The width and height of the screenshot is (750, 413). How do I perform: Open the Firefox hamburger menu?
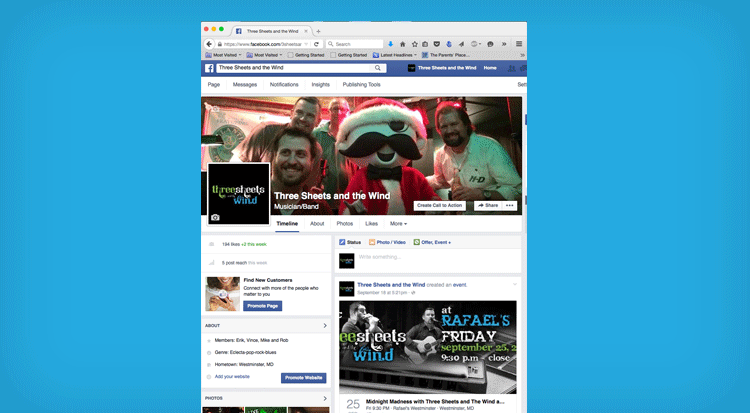[519, 44]
